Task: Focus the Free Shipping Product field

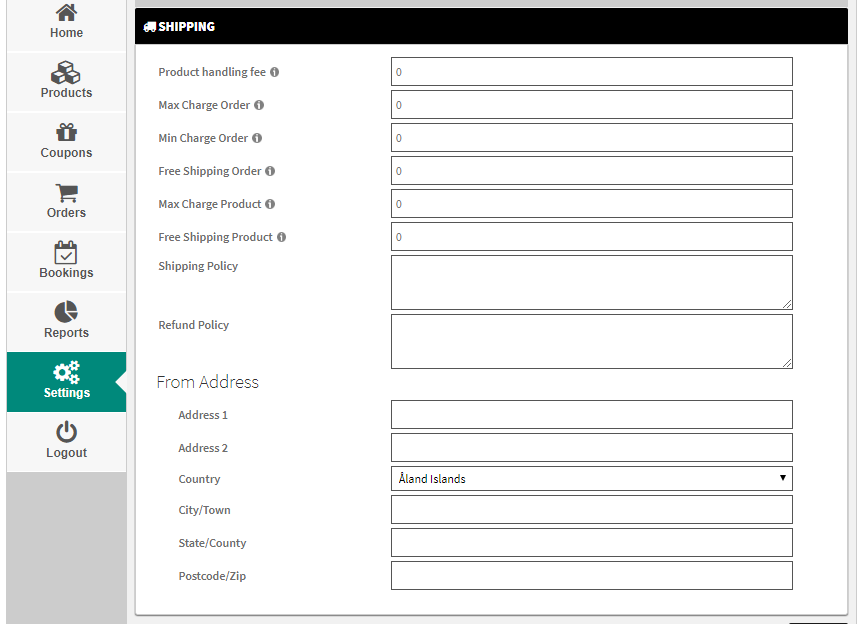Action: click(x=592, y=237)
